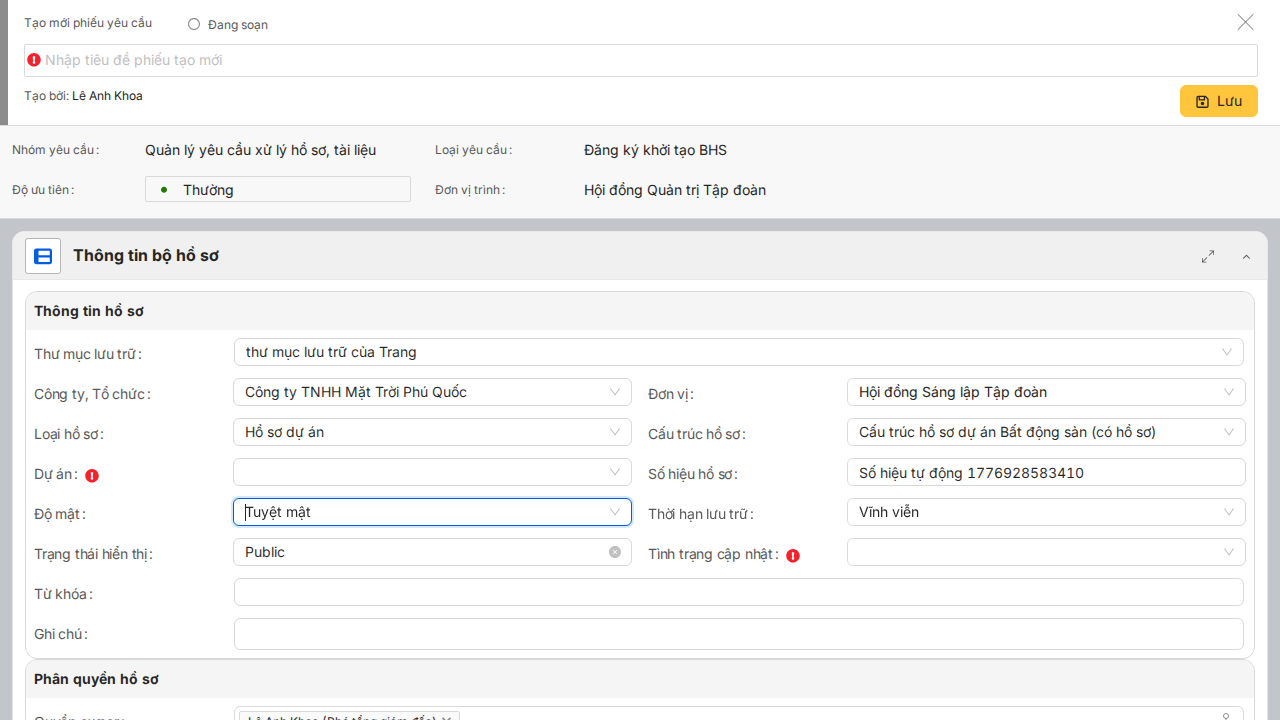The height and width of the screenshot is (720, 1280).
Task: Click the red error icon in title field
Action: [34, 60]
